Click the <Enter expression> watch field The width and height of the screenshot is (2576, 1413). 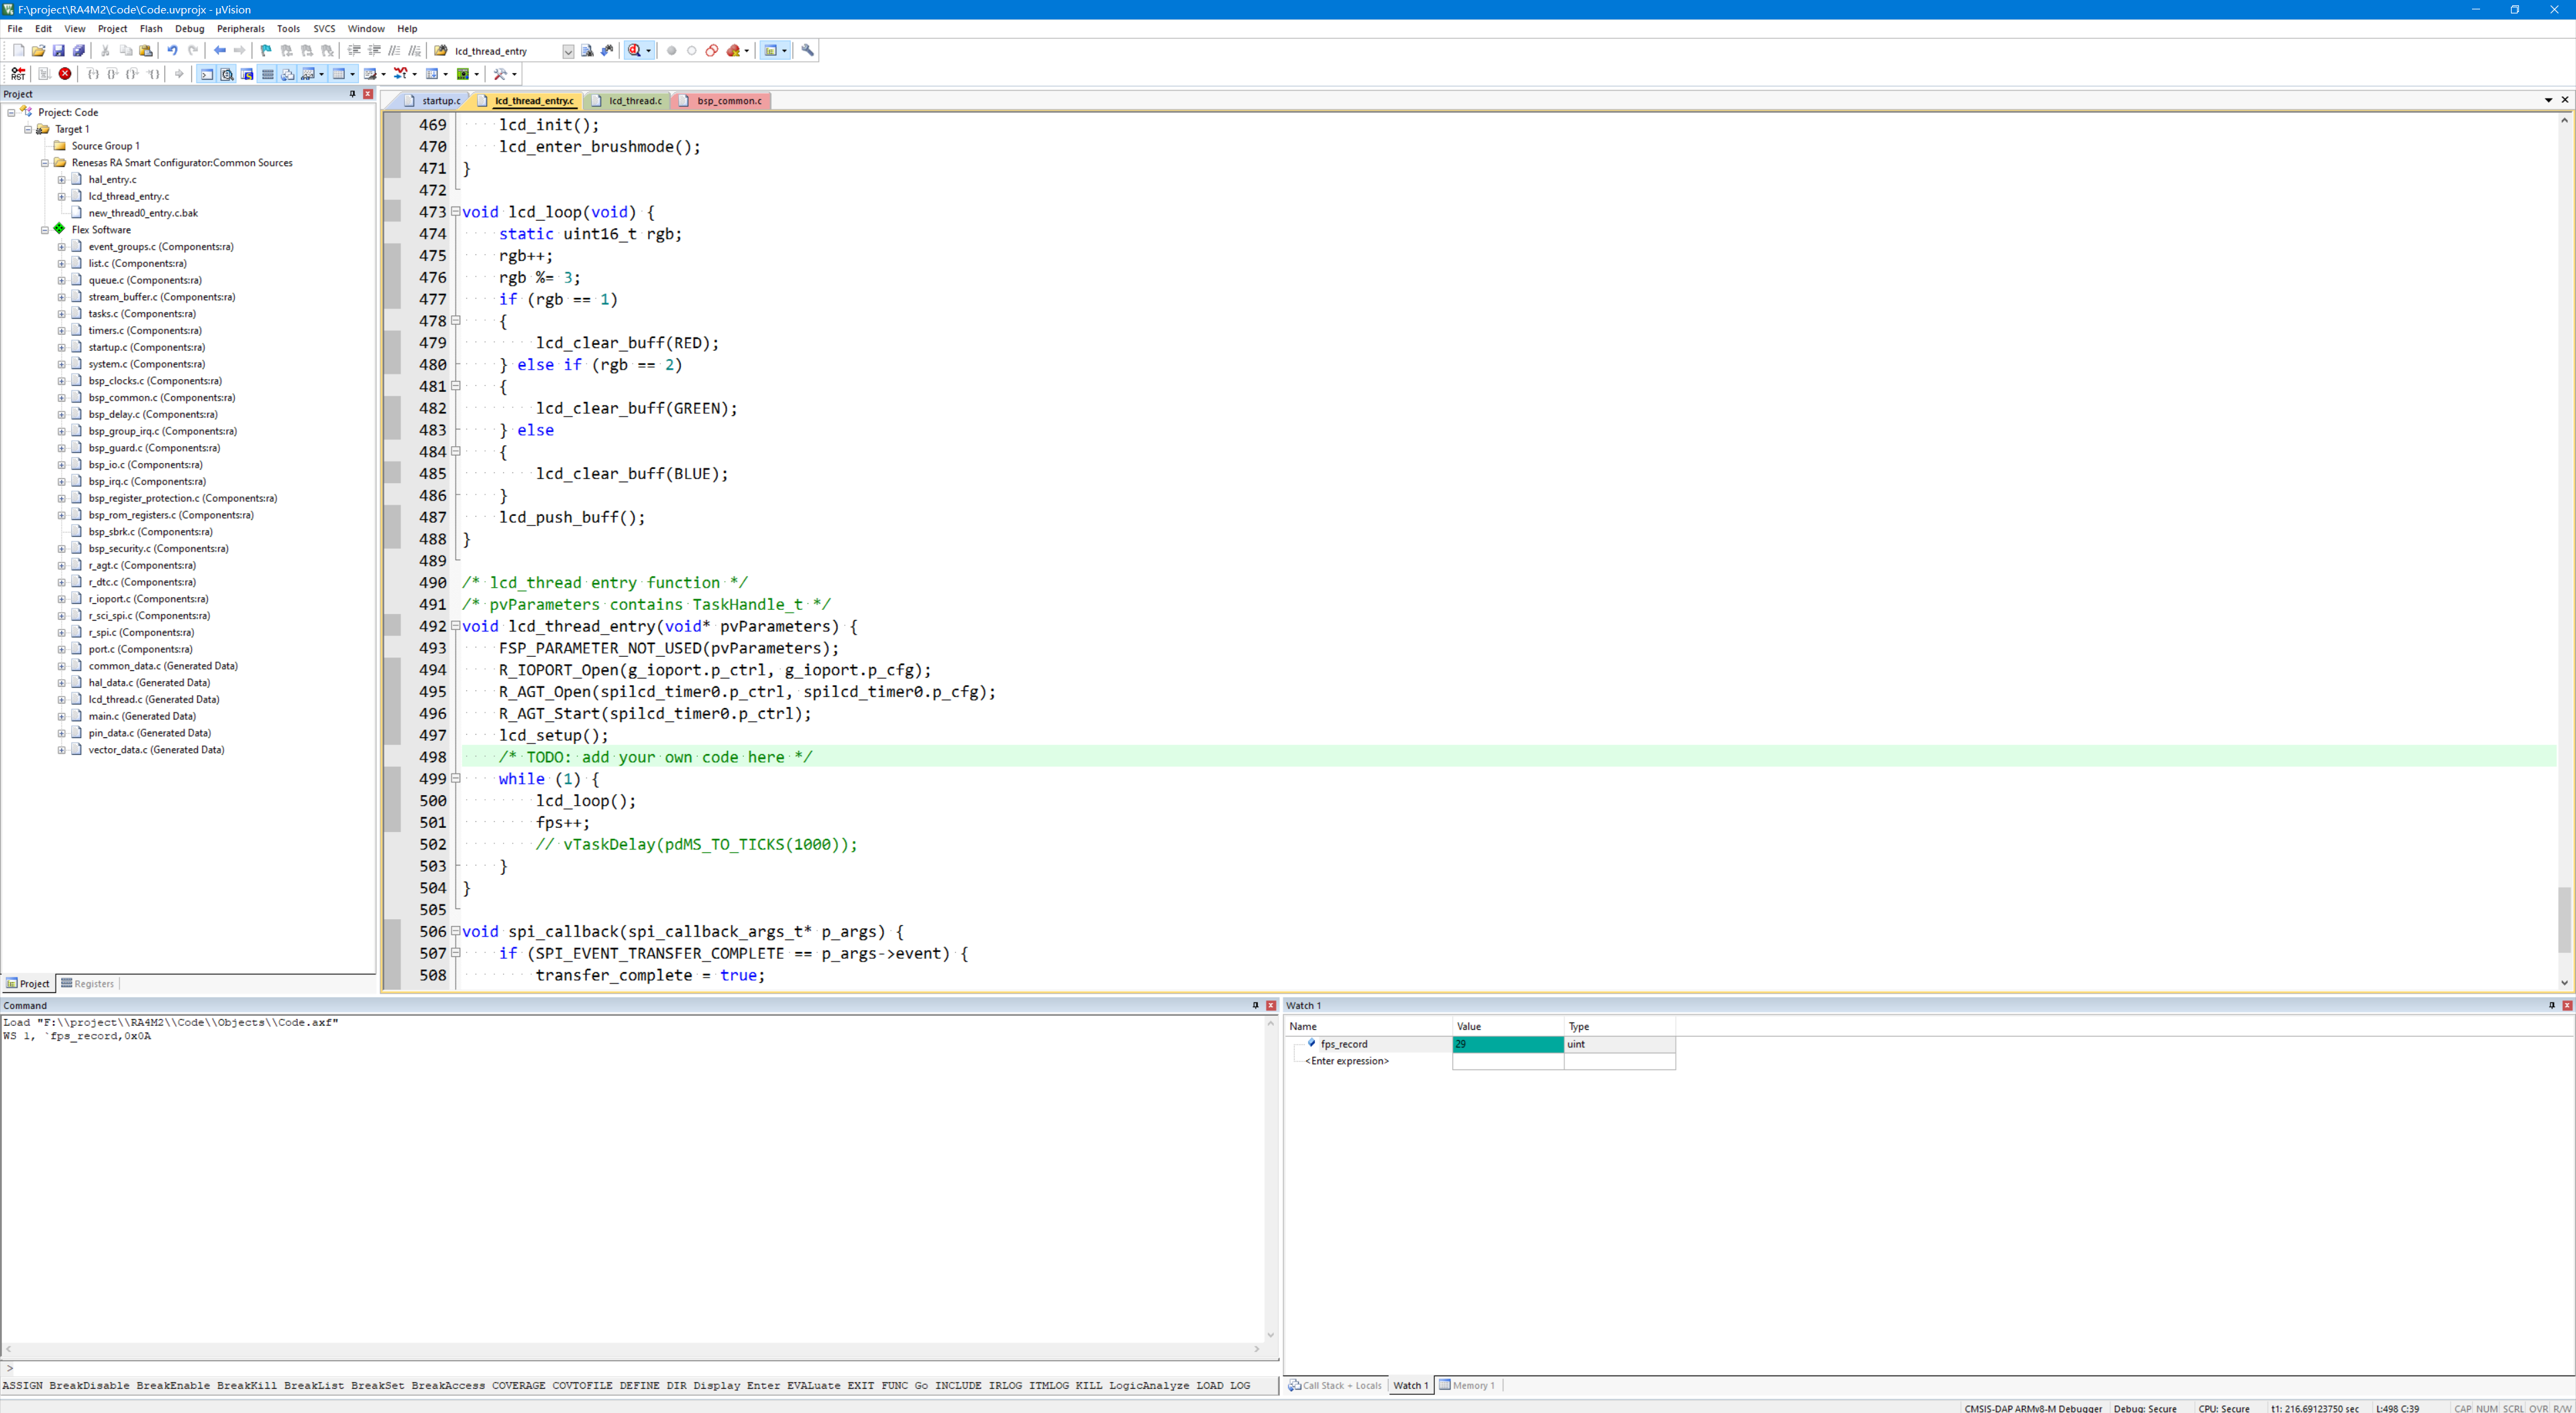tap(1348, 1061)
